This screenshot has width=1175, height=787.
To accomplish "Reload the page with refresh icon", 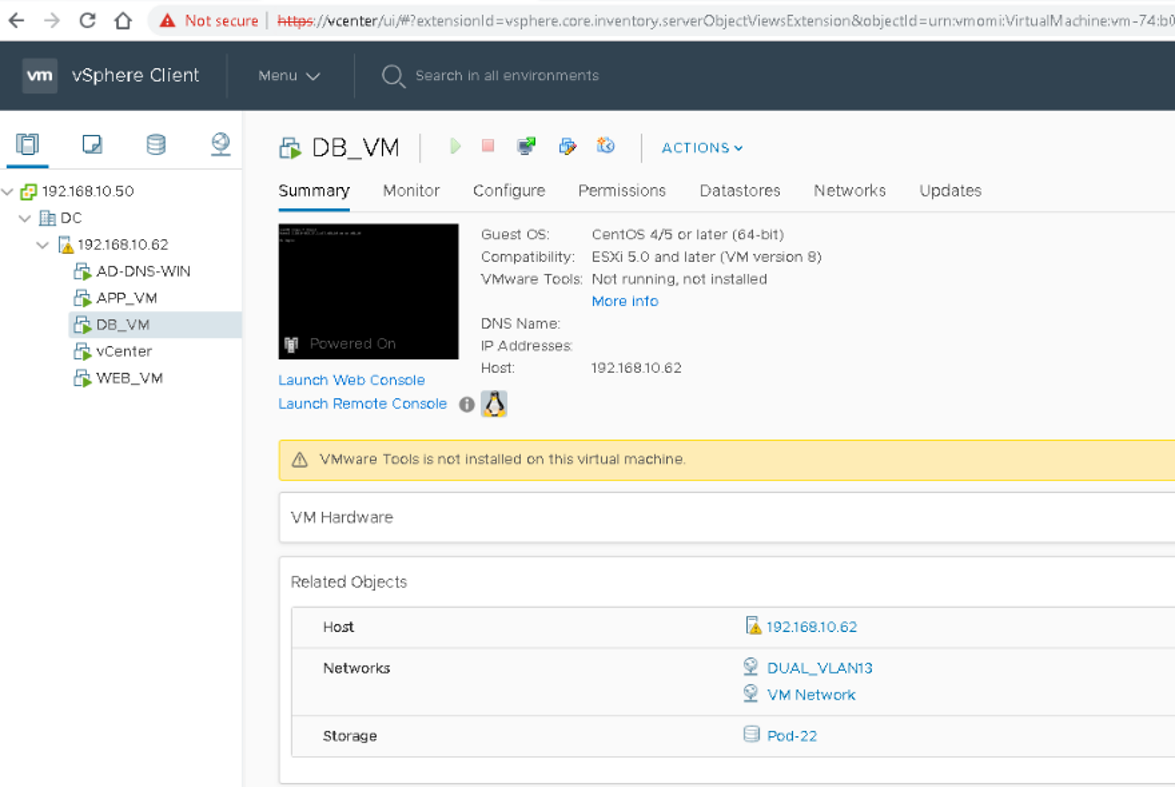I will point(88,20).
